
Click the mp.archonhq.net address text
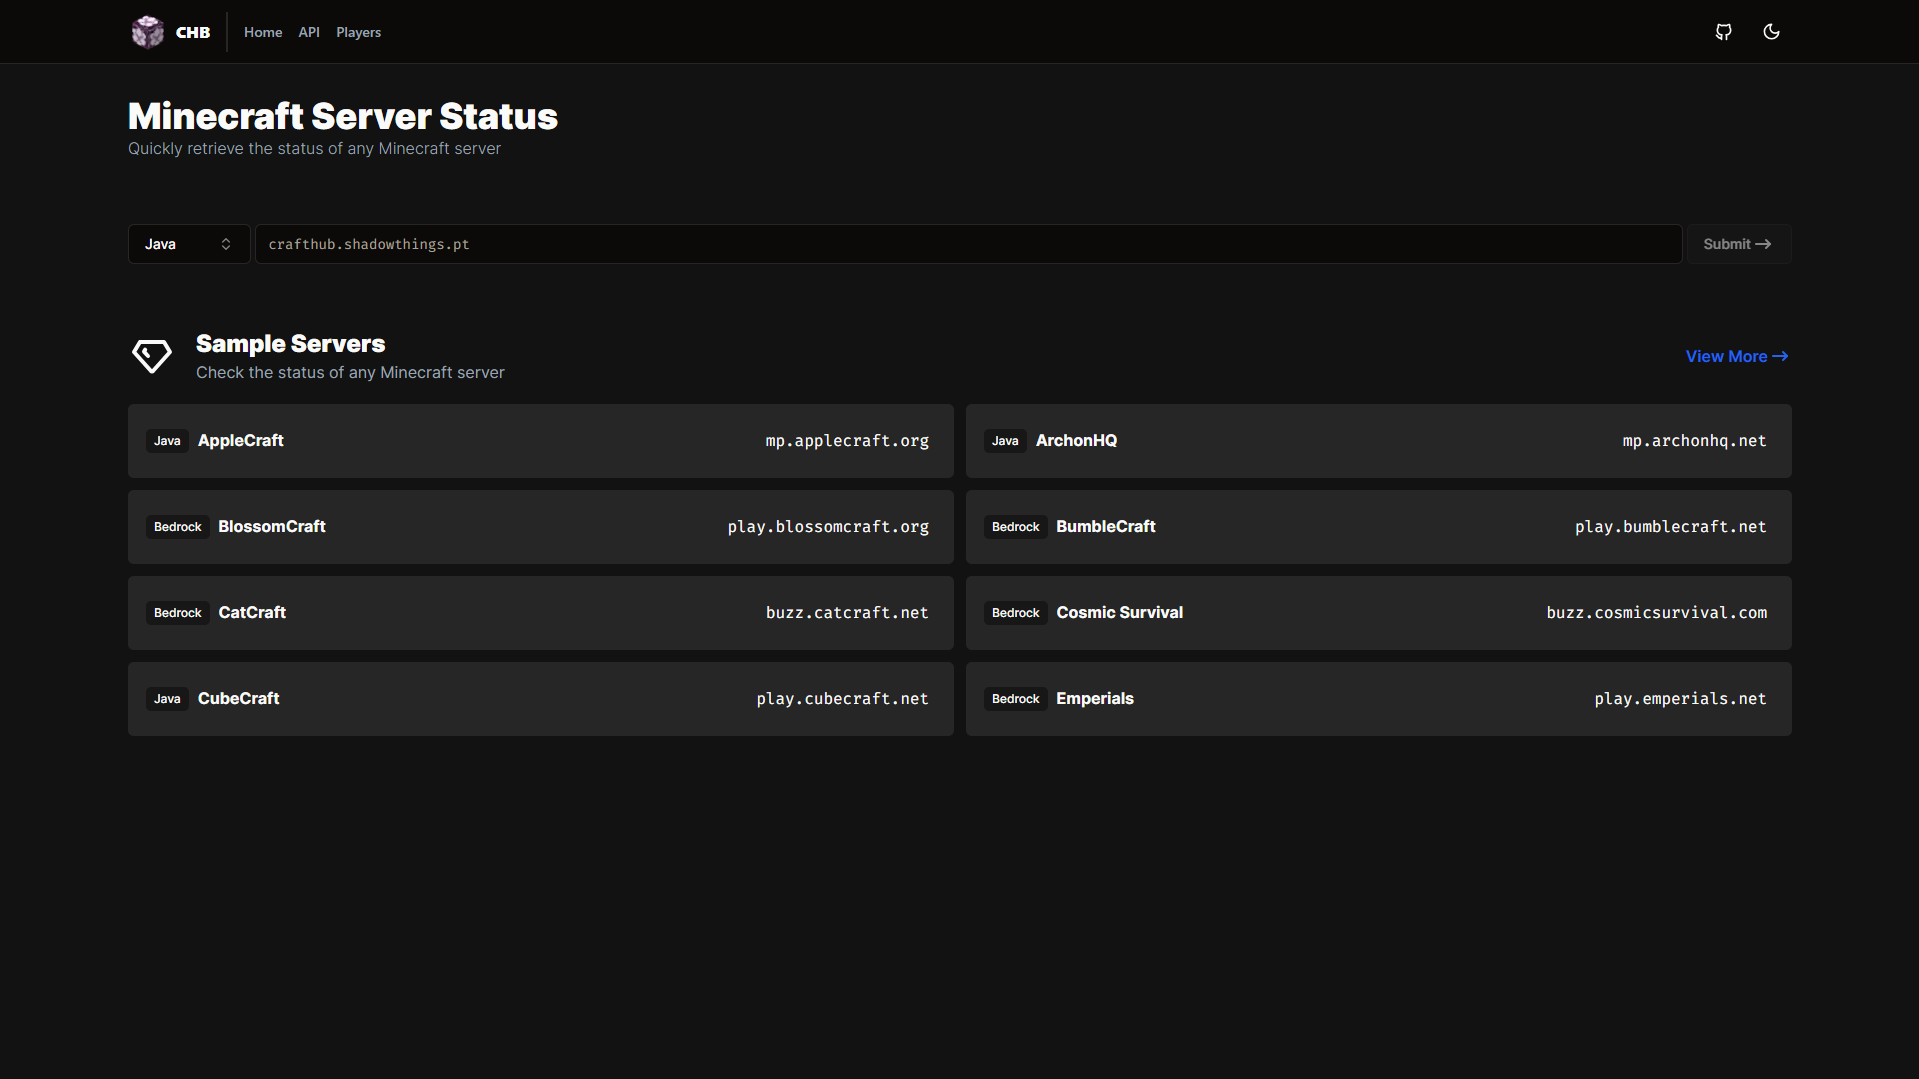click(x=1694, y=441)
